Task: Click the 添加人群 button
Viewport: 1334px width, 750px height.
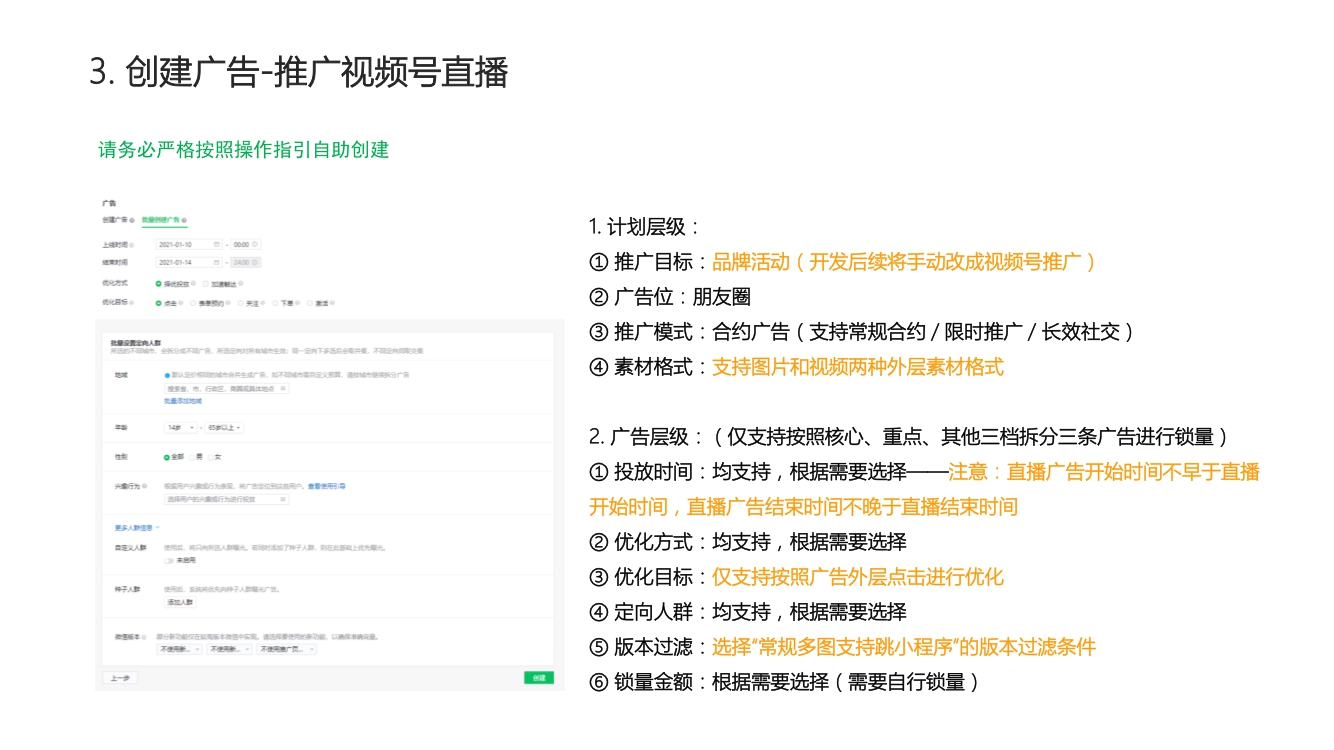Action: point(180,602)
